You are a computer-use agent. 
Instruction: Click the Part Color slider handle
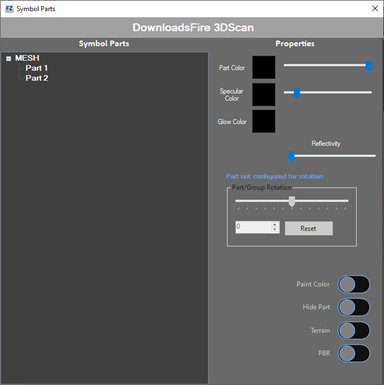click(x=369, y=66)
